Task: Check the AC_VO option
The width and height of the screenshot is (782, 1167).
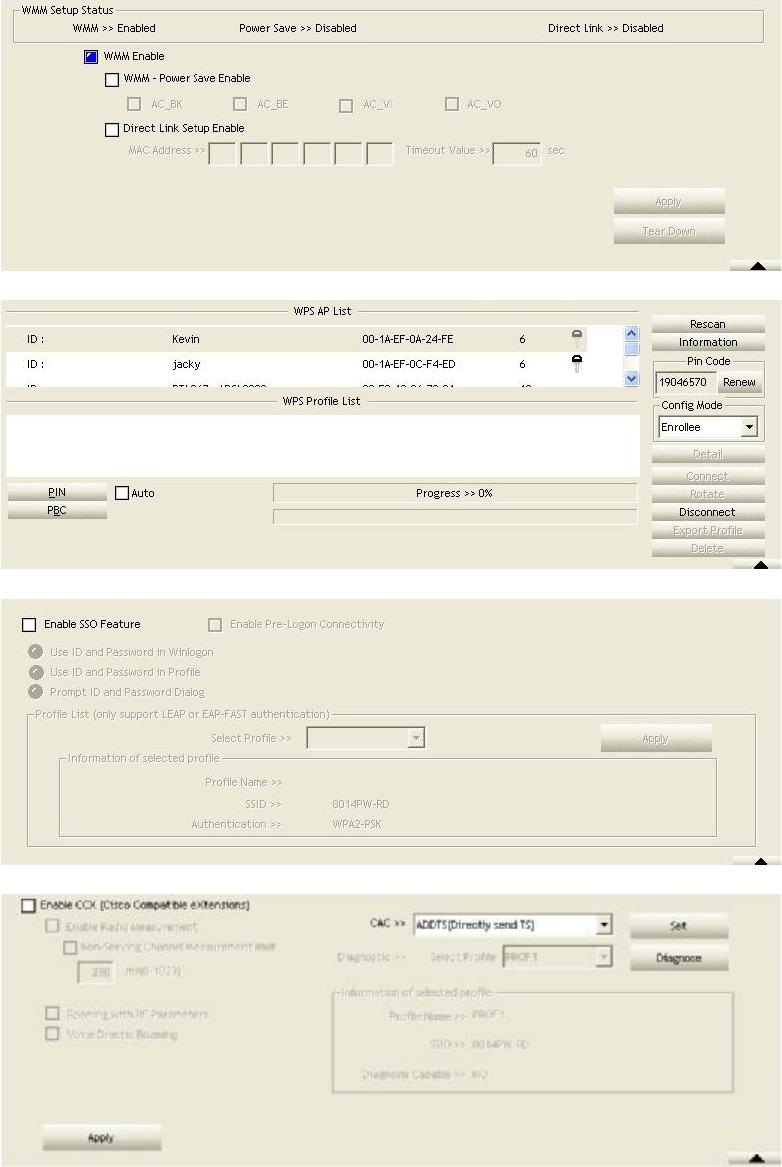Action: click(x=452, y=104)
